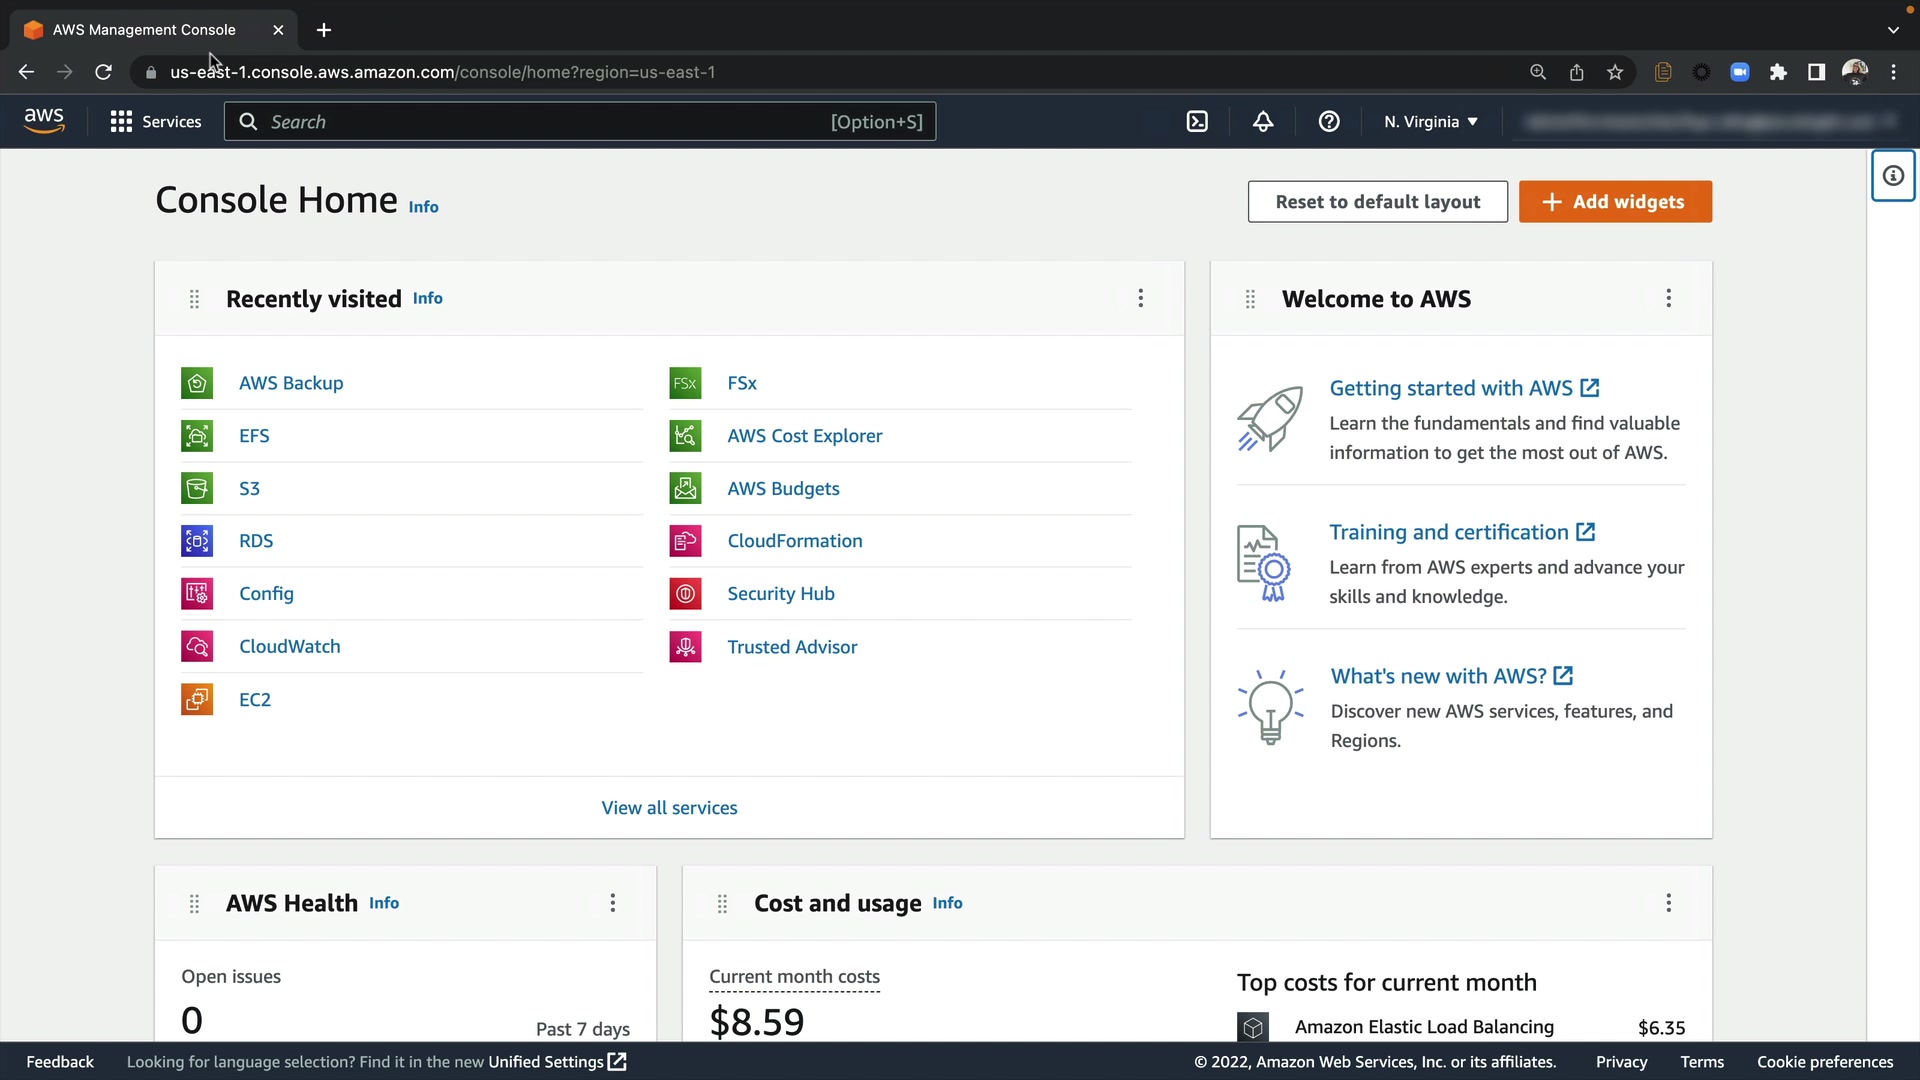Click the AWS logo home icon
The image size is (1920, 1080).
[44, 121]
